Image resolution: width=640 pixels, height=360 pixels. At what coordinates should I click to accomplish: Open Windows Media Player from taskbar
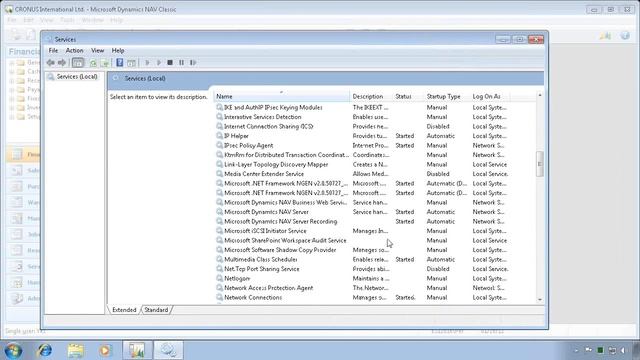tap(105, 350)
